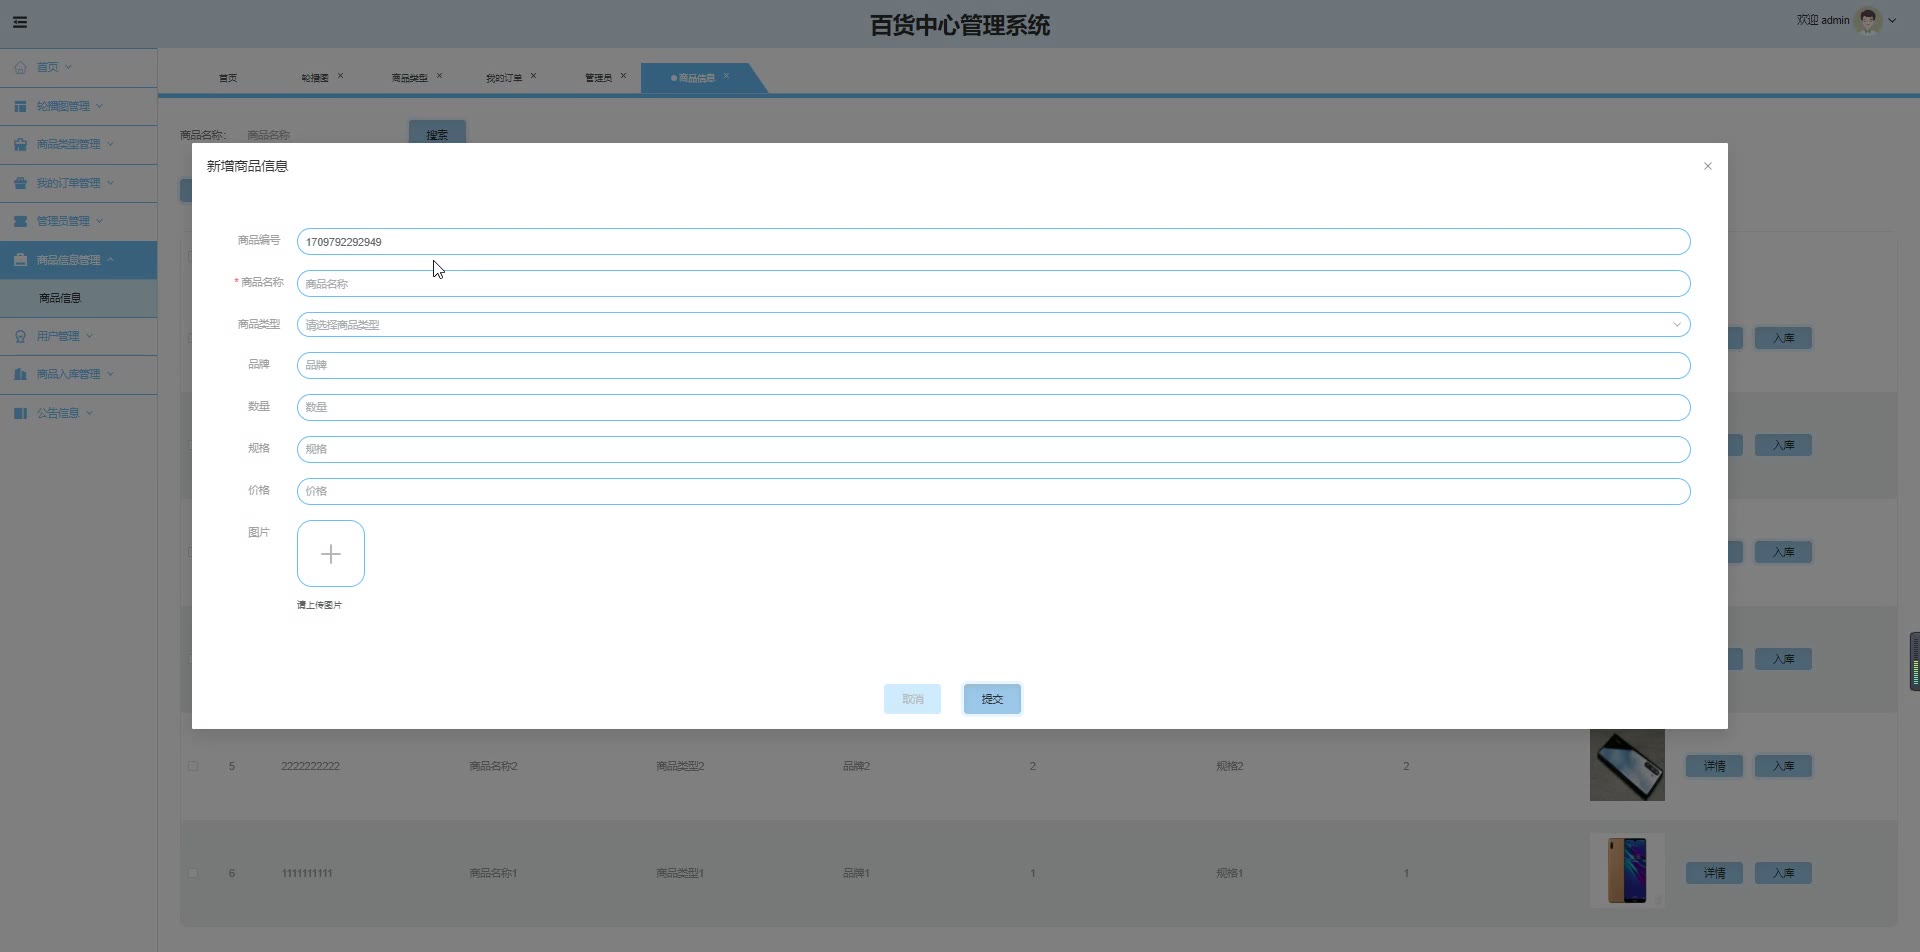Open the black phone thumbnail in row 5
1920x952 pixels.
coord(1627,765)
